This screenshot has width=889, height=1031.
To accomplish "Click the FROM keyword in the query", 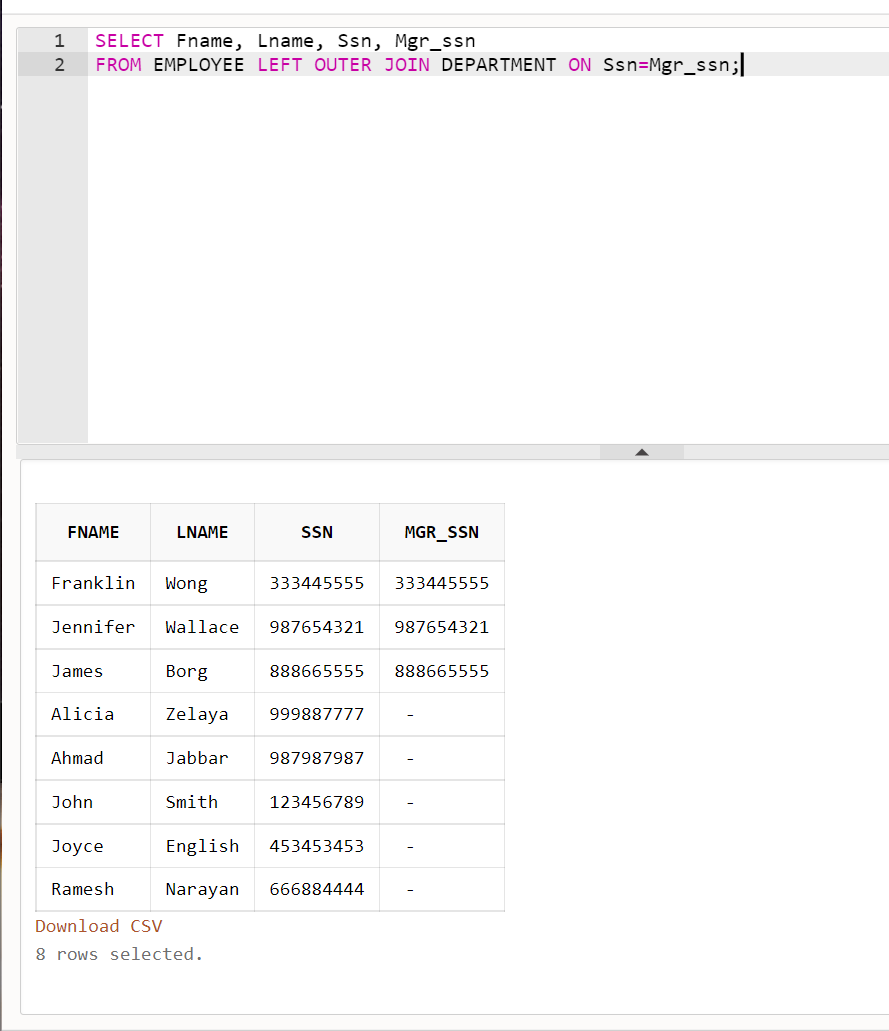I will pyautogui.click(x=118, y=65).
